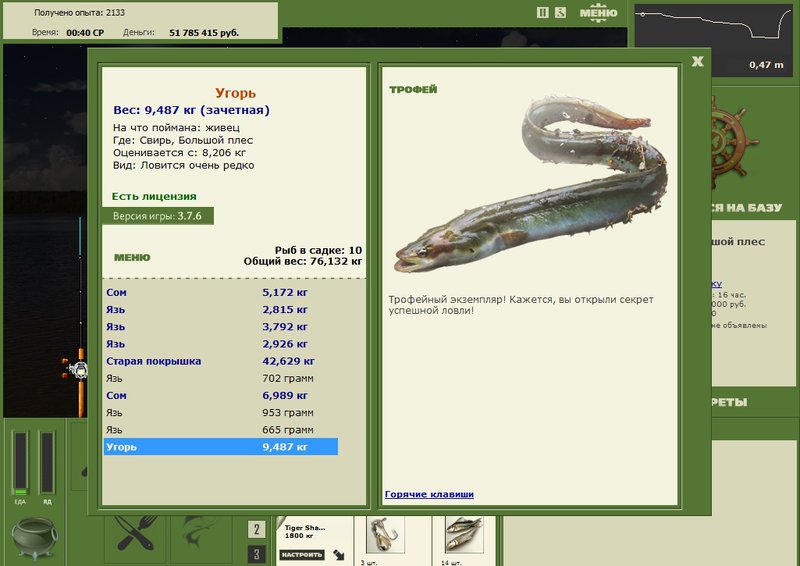This screenshot has width=800, height=566.
Task: Switch to rod slot 3
Action: click(256, 554)
